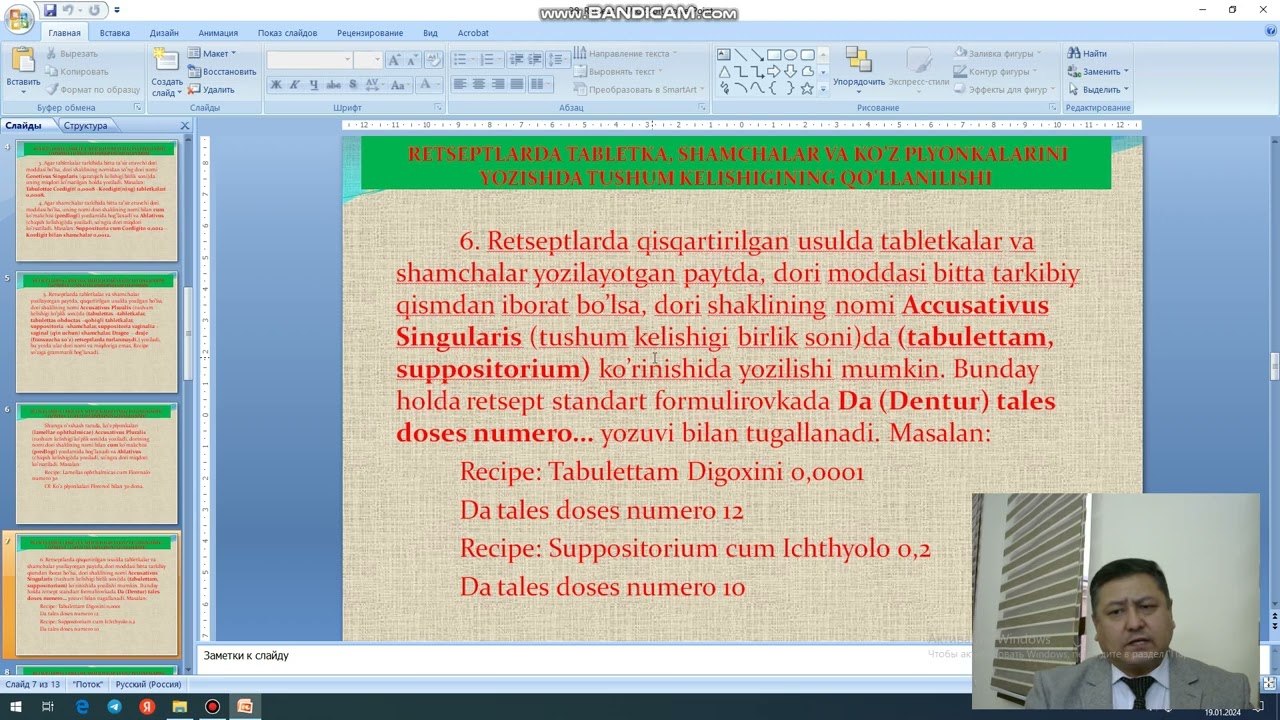The height and width of the screenshot is (720, 1280).
Task: Open change case (Aa) dropdown
Action: [x=401, y=85]
